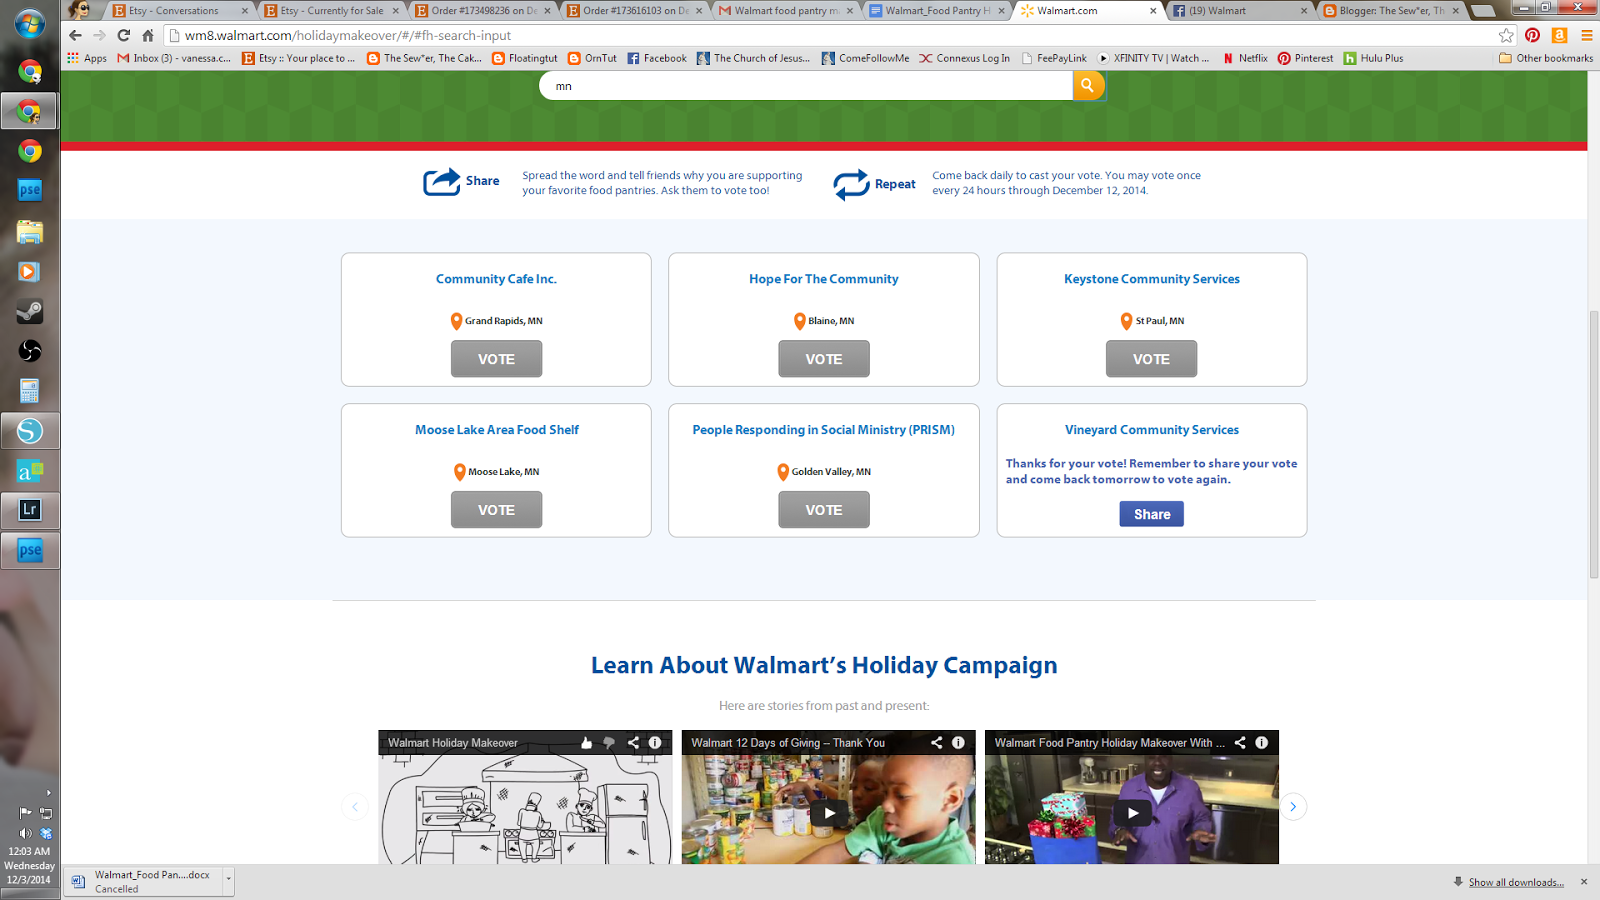This screenshot has width=1600, height=900.
Task: Open the Chrome hamburger menu
Action: point(1586,35)
